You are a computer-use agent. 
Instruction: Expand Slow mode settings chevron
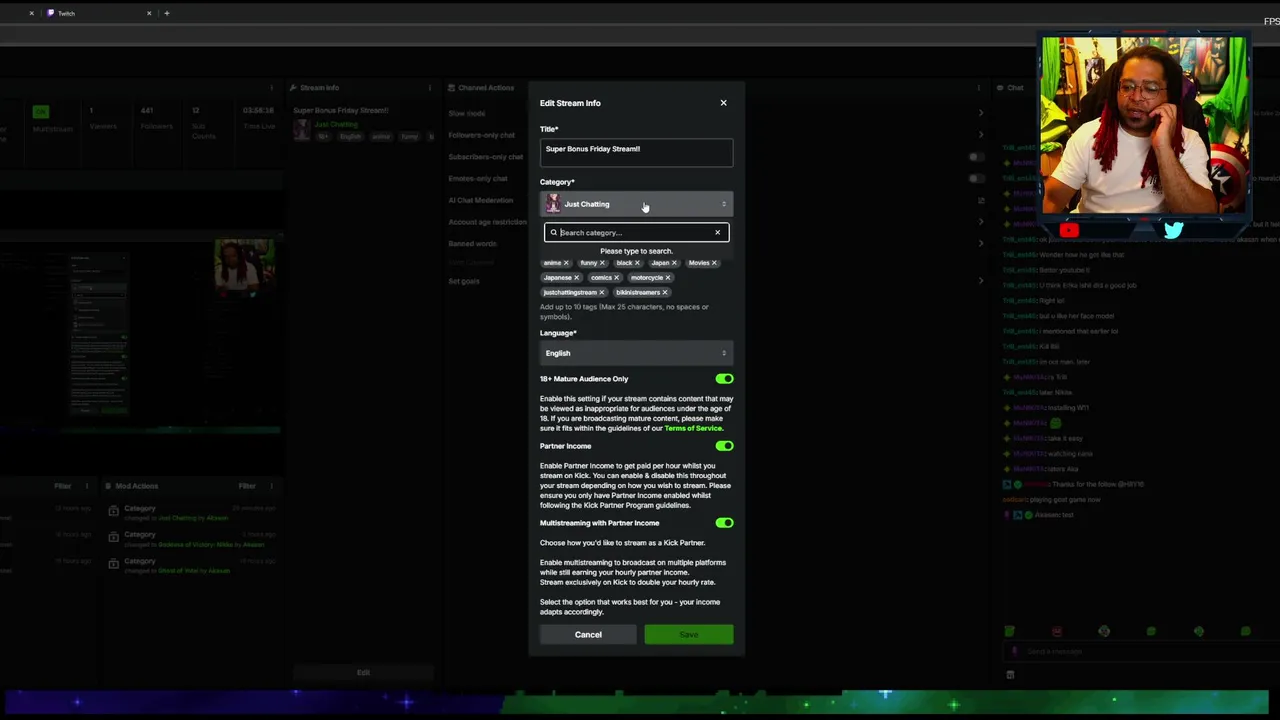981,113
